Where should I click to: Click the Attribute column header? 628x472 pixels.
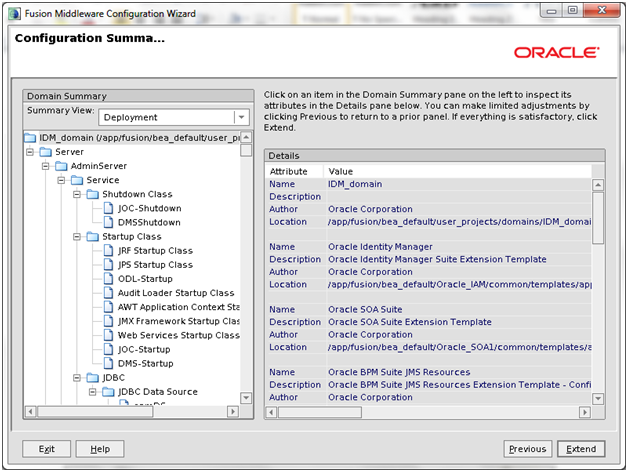click(x=294, y=171)
